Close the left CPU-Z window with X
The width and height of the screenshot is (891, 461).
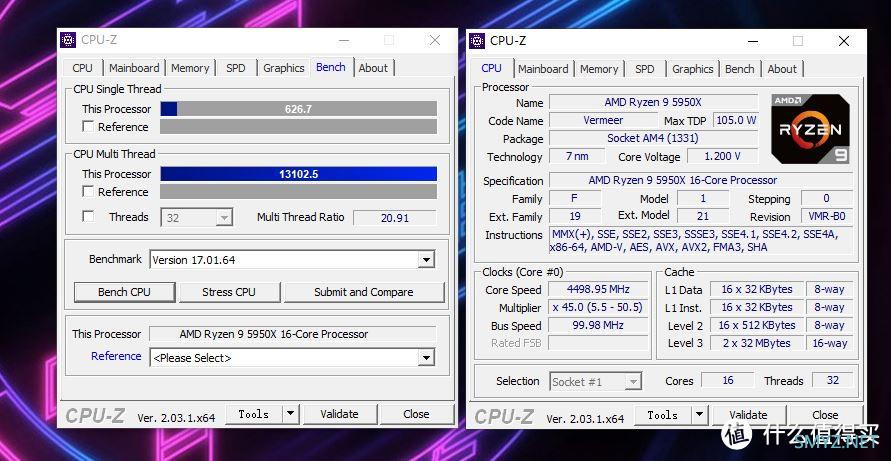tap(435, 40)
